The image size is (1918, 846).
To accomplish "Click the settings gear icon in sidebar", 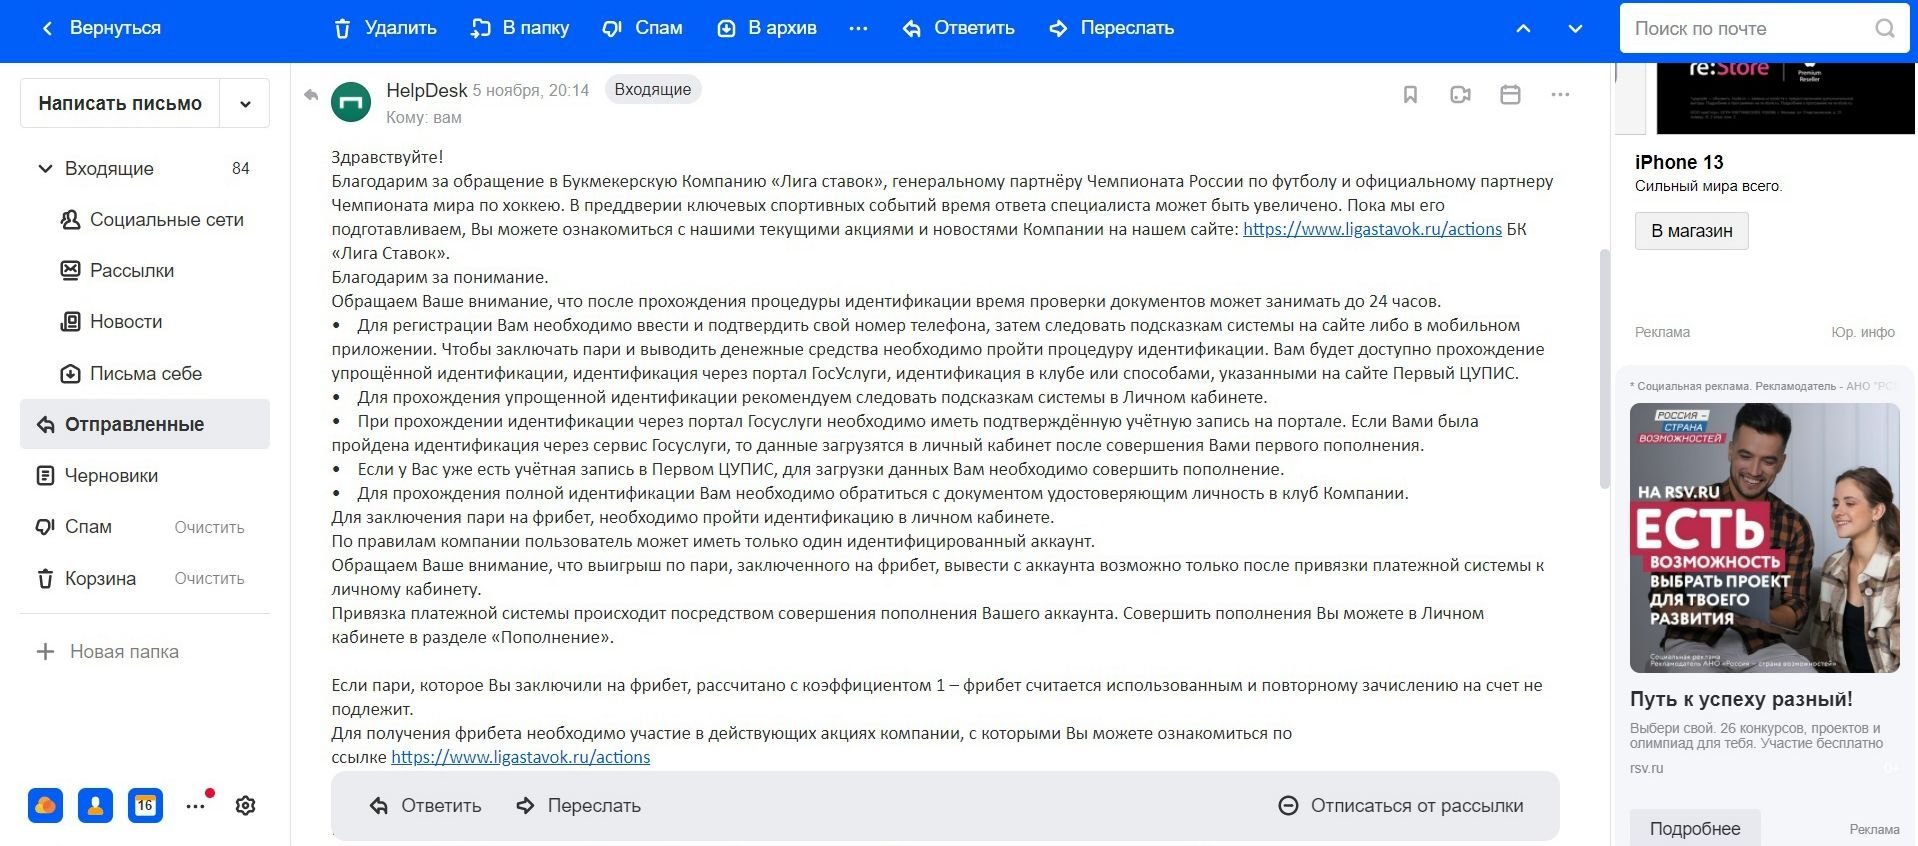I will click(x=245, y=805).
